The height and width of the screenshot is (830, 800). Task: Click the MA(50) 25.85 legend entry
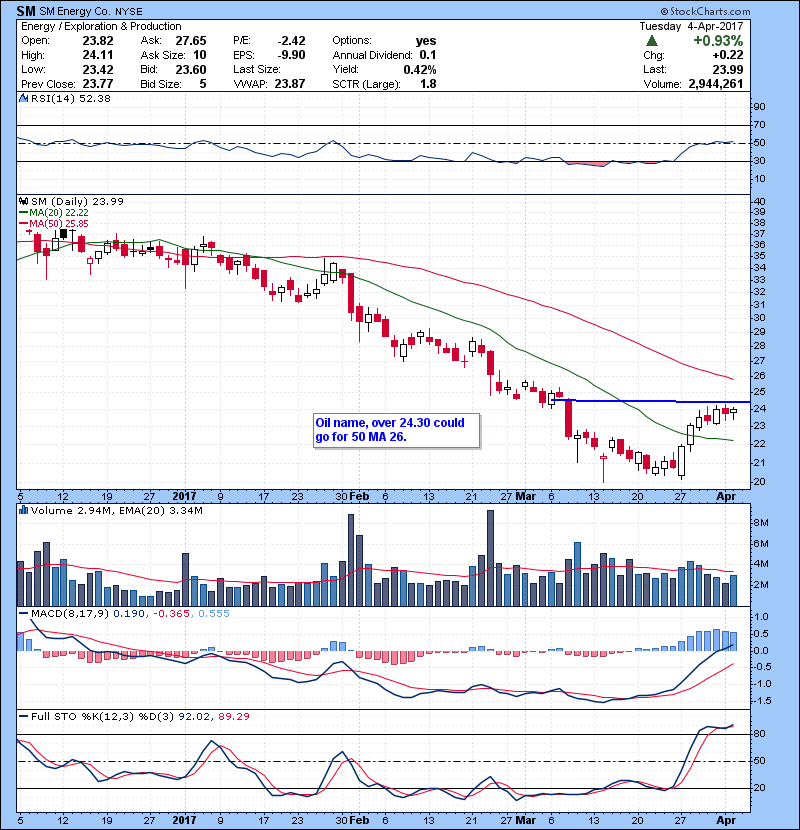[x=53, y=223]
